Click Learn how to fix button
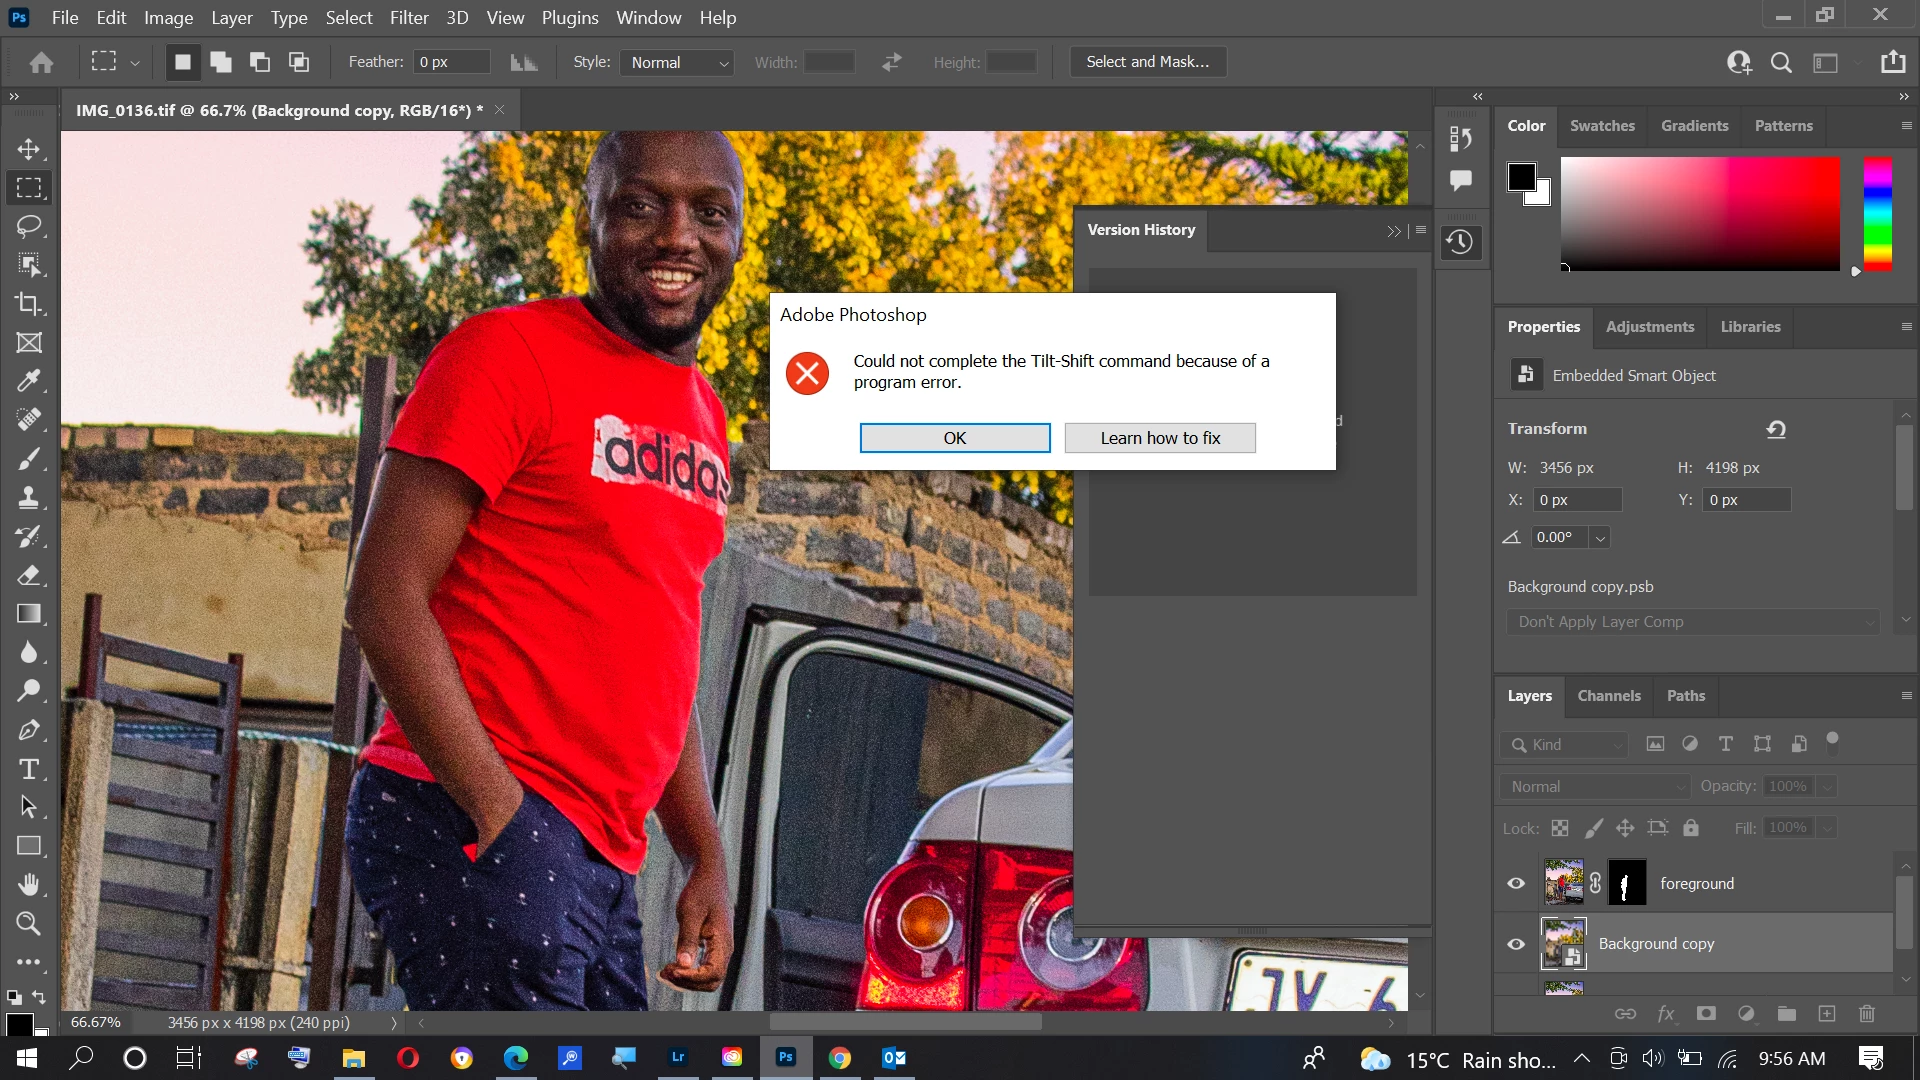The image size is (1920, 1080). point(1159,438)
